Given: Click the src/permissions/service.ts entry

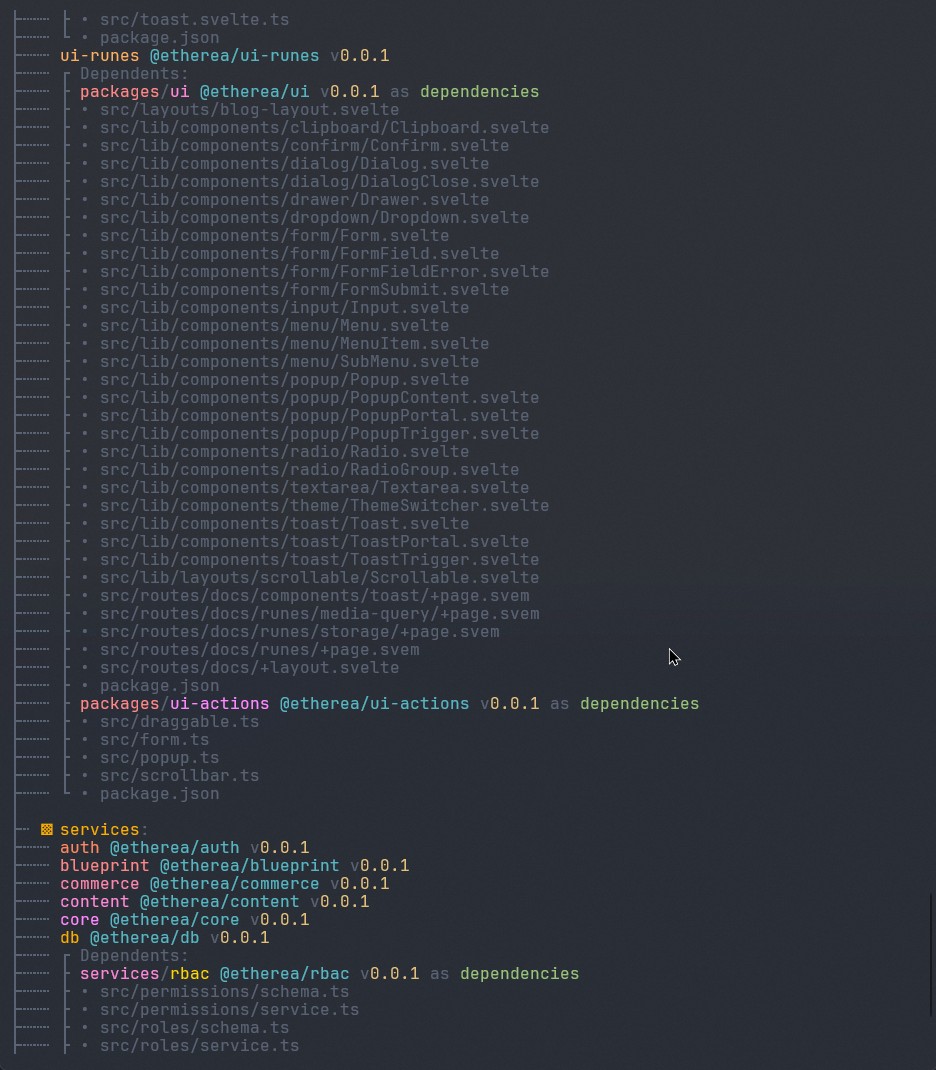Looking at the screenshot, I should point(229,1010).
